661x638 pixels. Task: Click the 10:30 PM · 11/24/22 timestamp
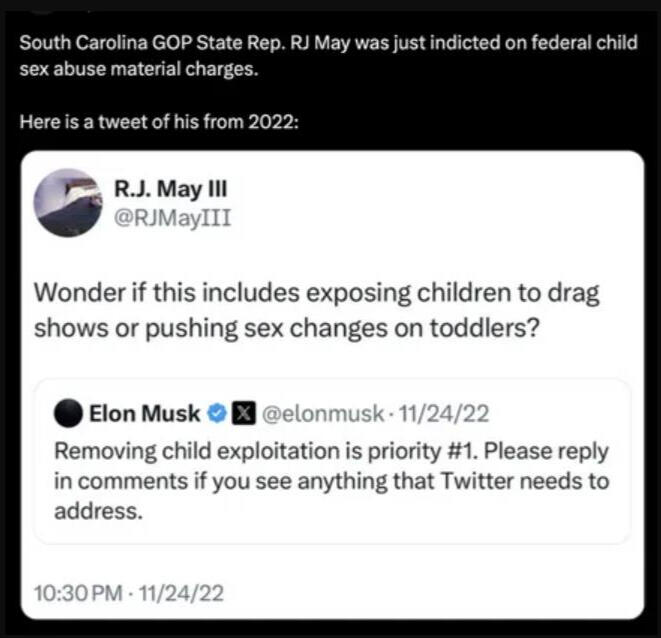click(x=128, y=592)
